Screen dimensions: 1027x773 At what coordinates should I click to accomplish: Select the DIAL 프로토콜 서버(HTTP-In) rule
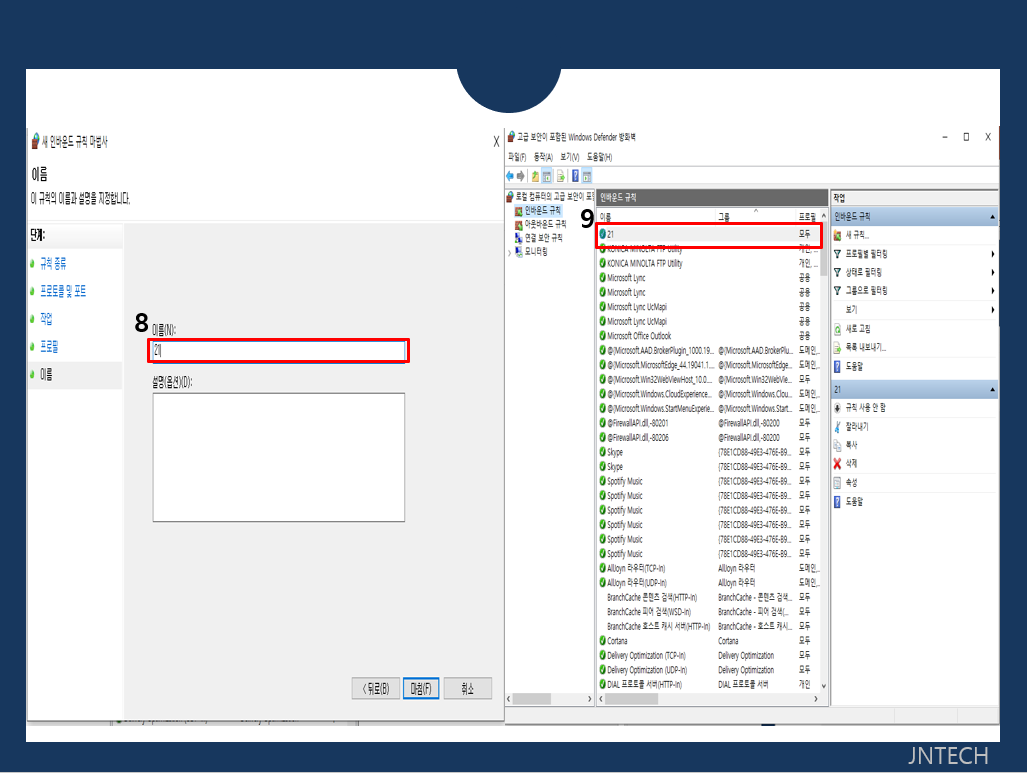707,684
